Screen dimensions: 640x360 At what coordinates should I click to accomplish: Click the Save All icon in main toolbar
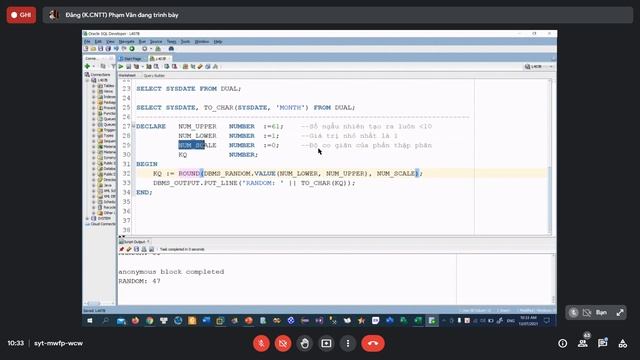[108, 49]
